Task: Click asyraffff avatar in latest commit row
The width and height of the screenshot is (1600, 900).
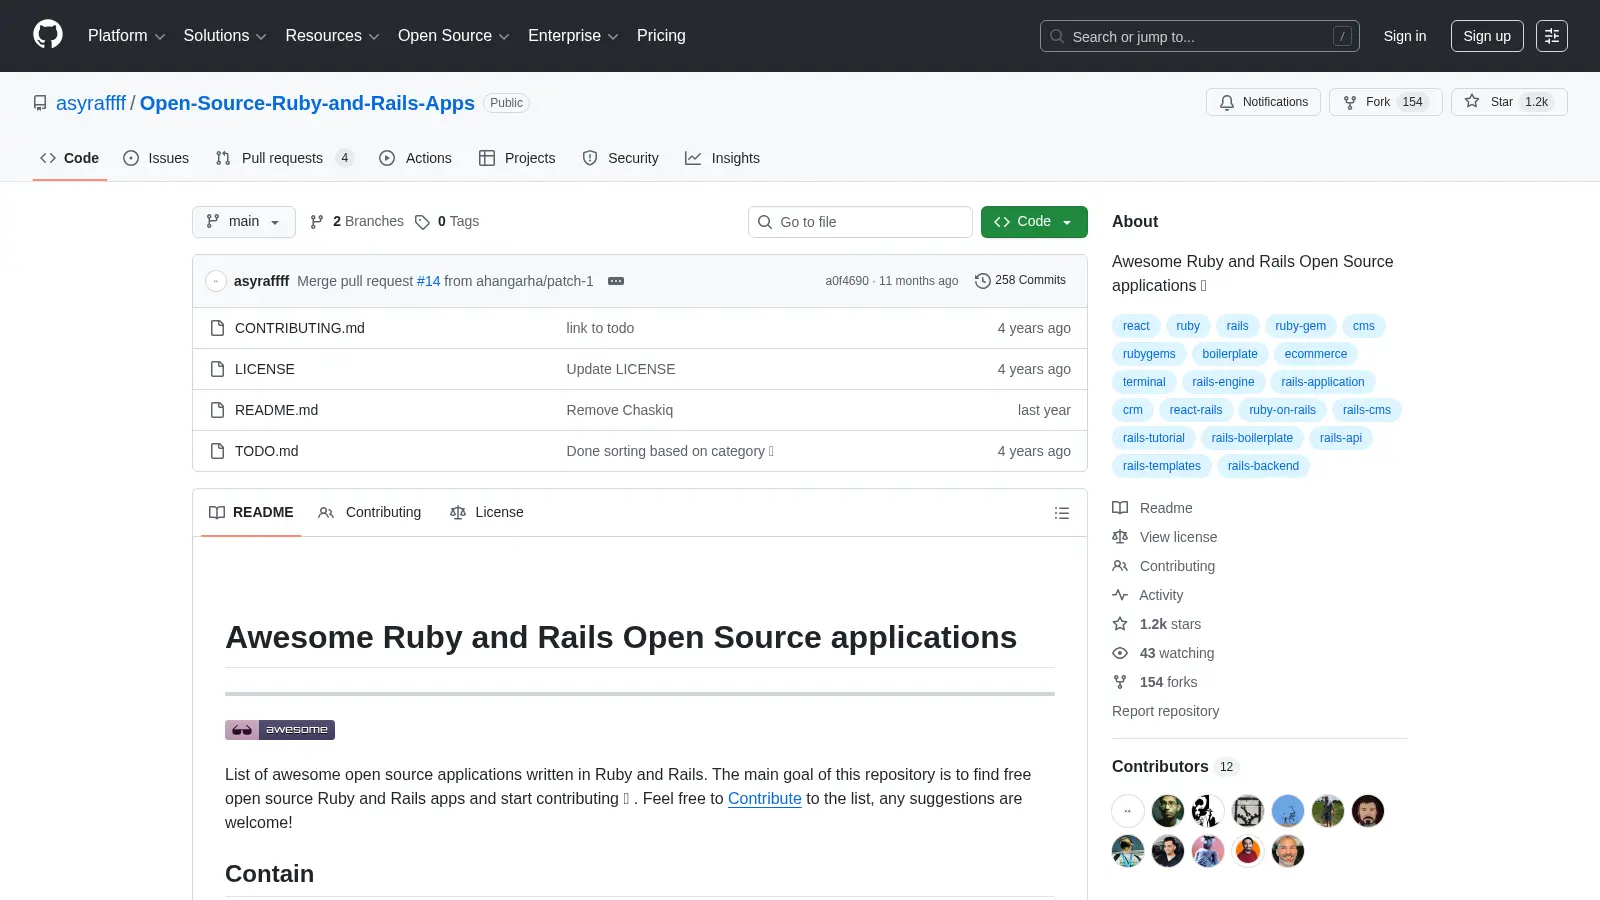Action: (x=216, y=281)
